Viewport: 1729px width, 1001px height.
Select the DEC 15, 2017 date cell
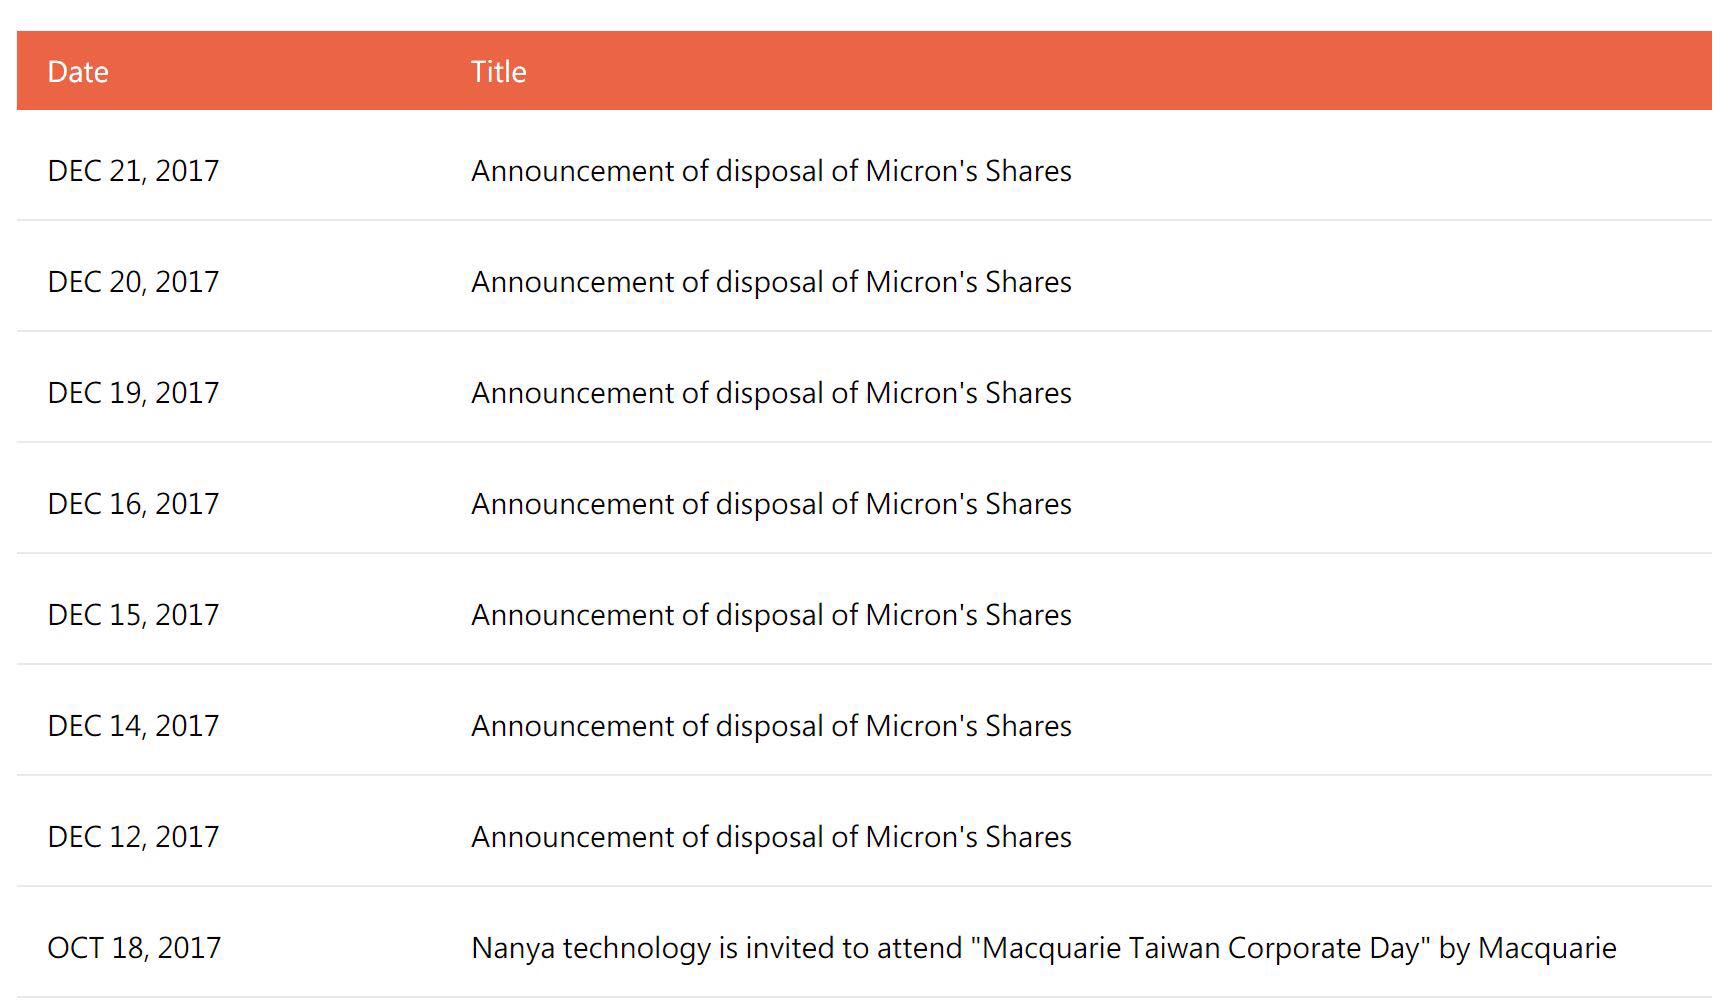coord(133,615)
